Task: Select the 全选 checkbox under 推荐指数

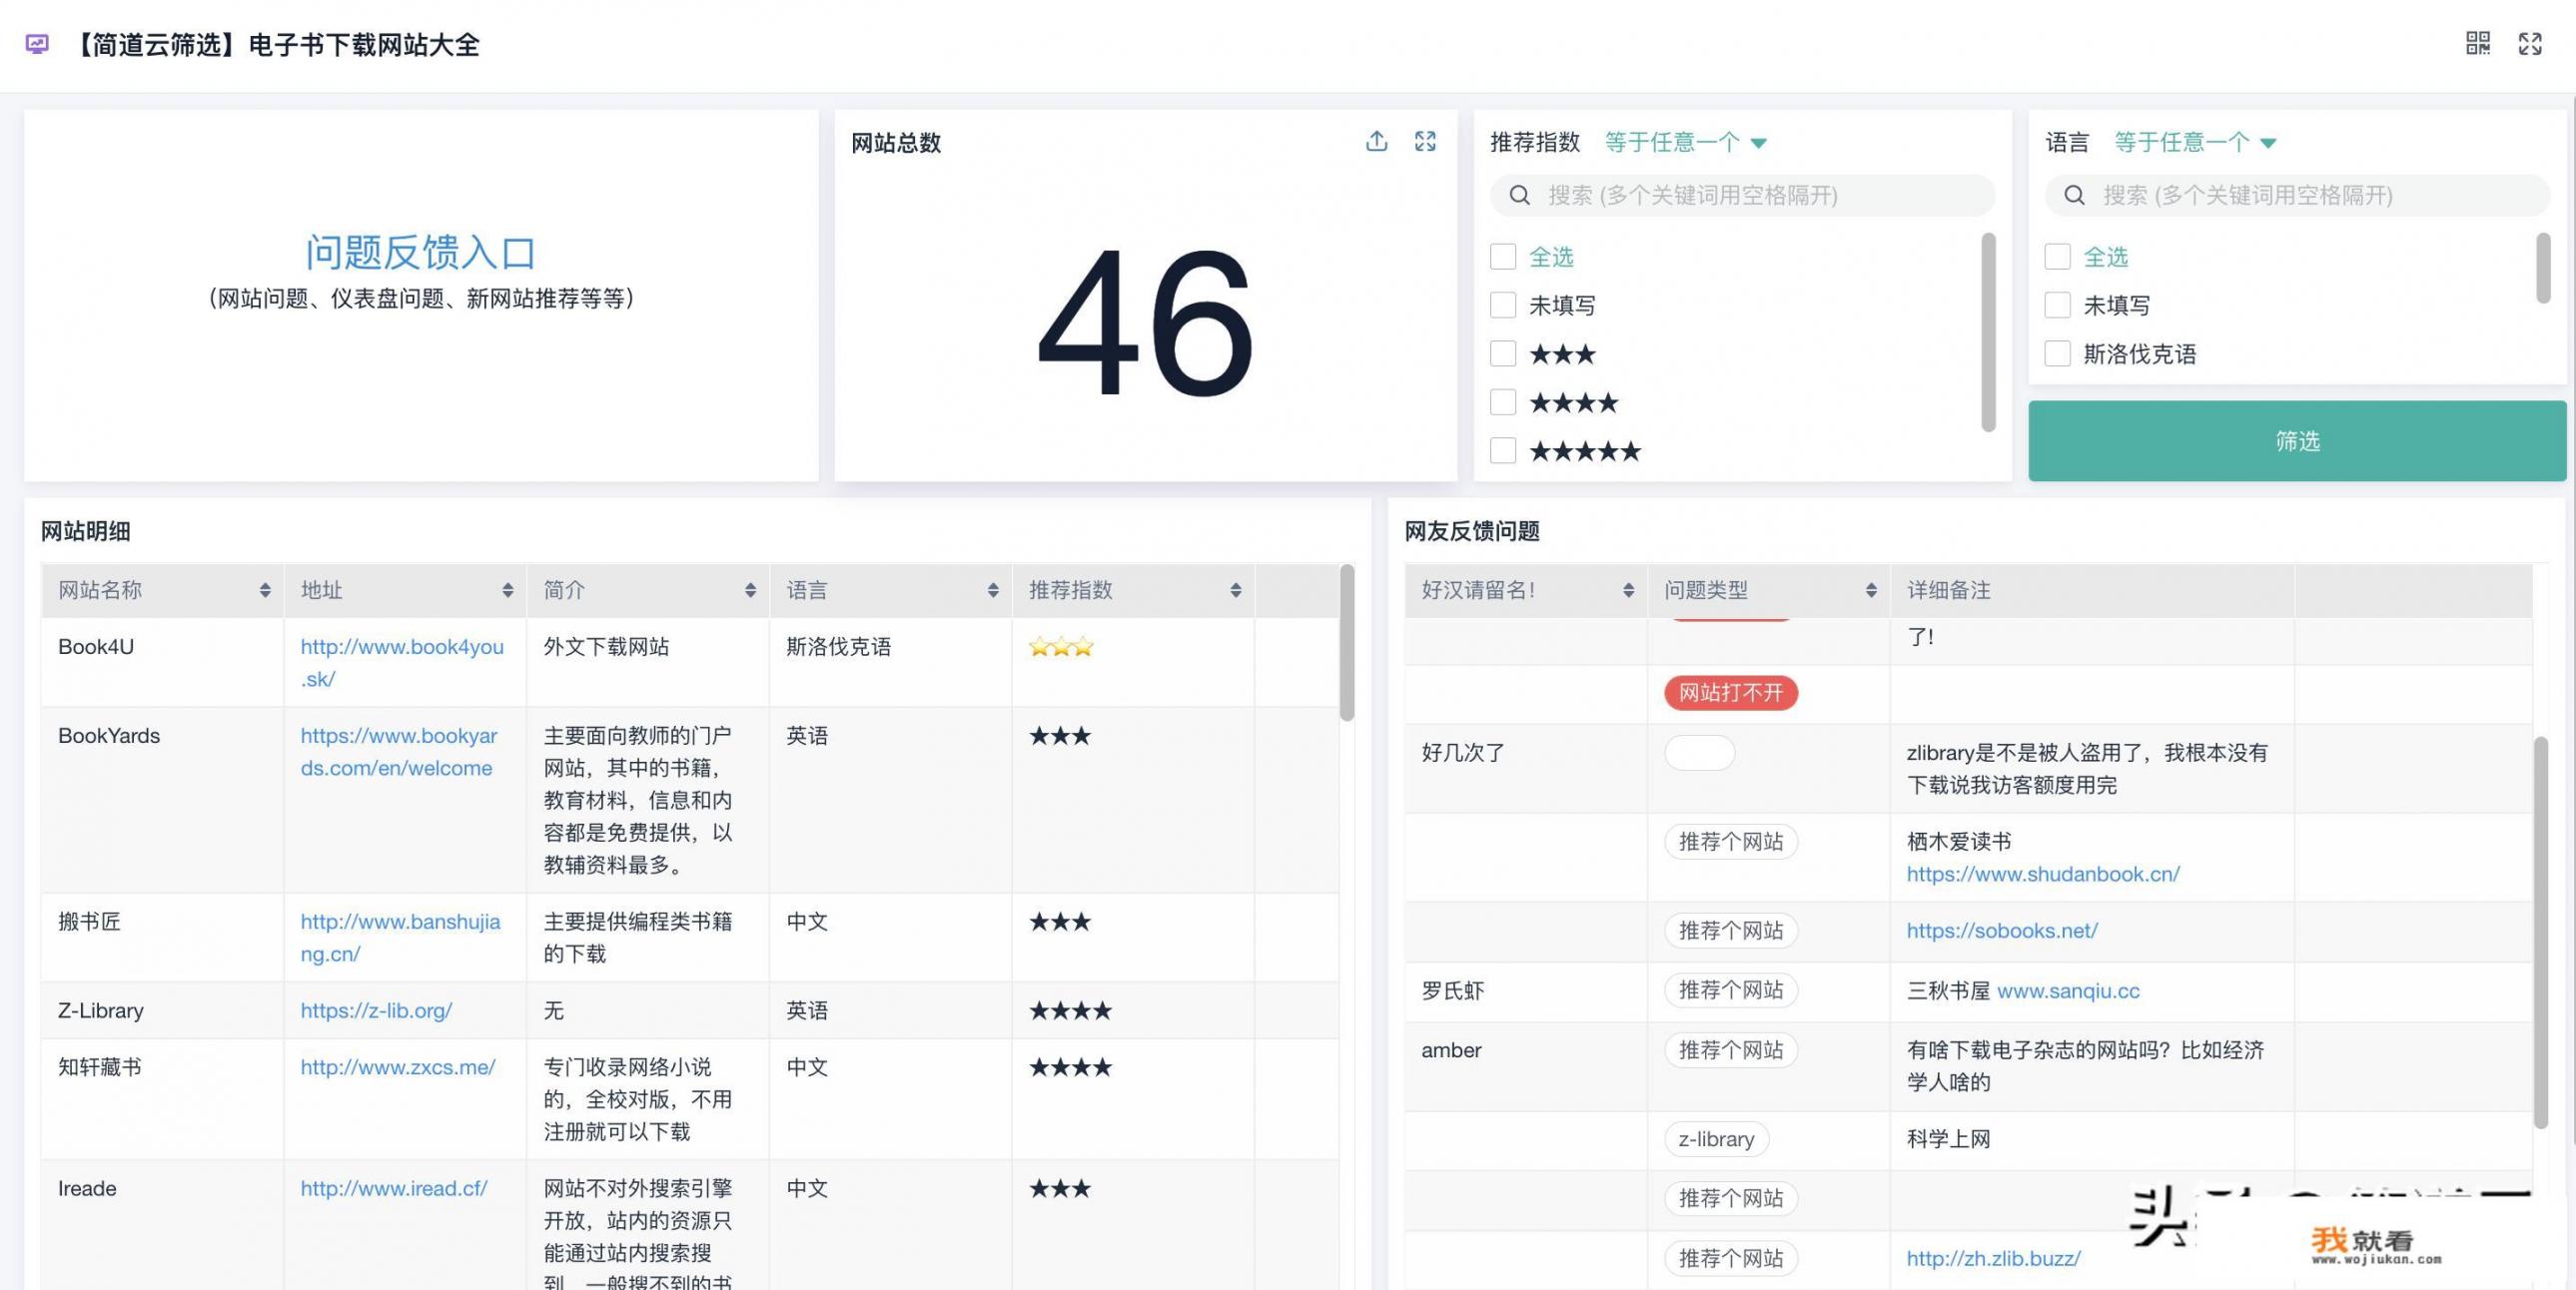Action: (x=1503, y=255)
